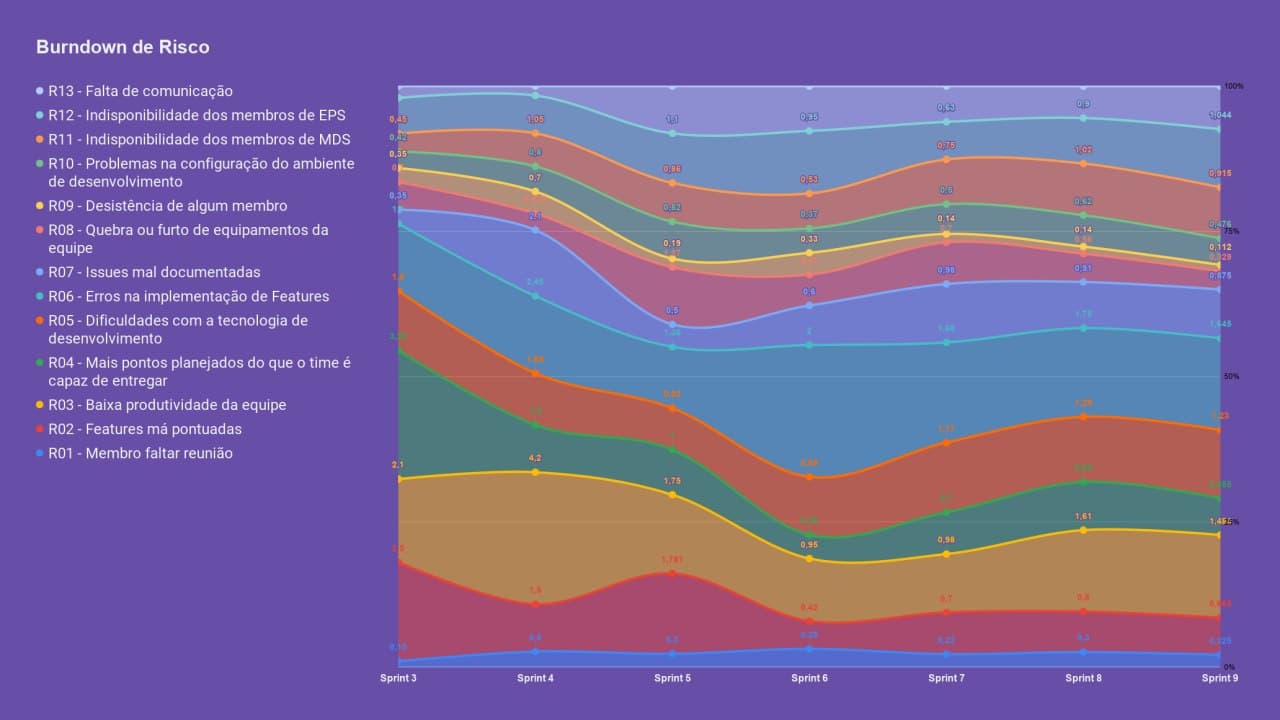
Task: Click the 0% axis label
Action: (x=1230, y=667)
